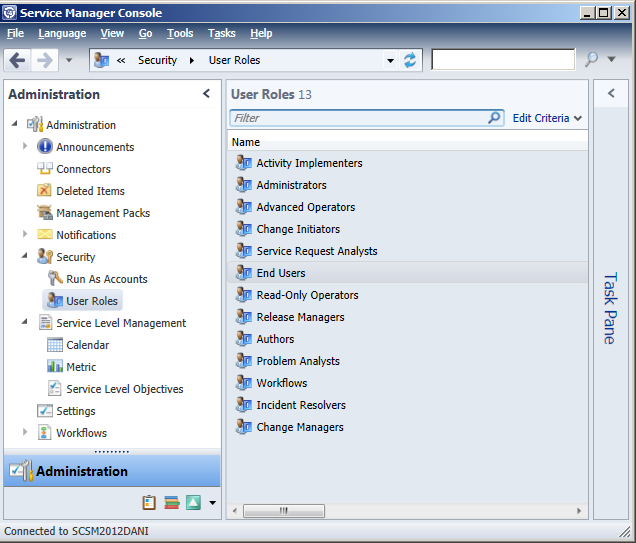Viewport: 636px width, 543px height.
Task: Click the scrollbar right arrow
Action: coord(579,511)
